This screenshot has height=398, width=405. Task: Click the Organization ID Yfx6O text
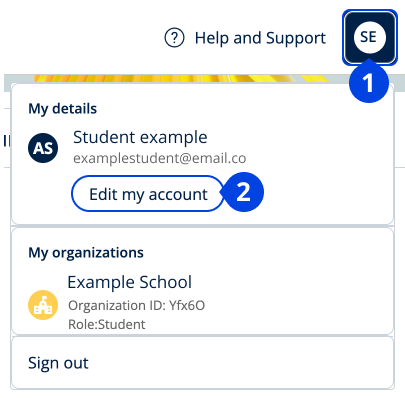[136, 305]
